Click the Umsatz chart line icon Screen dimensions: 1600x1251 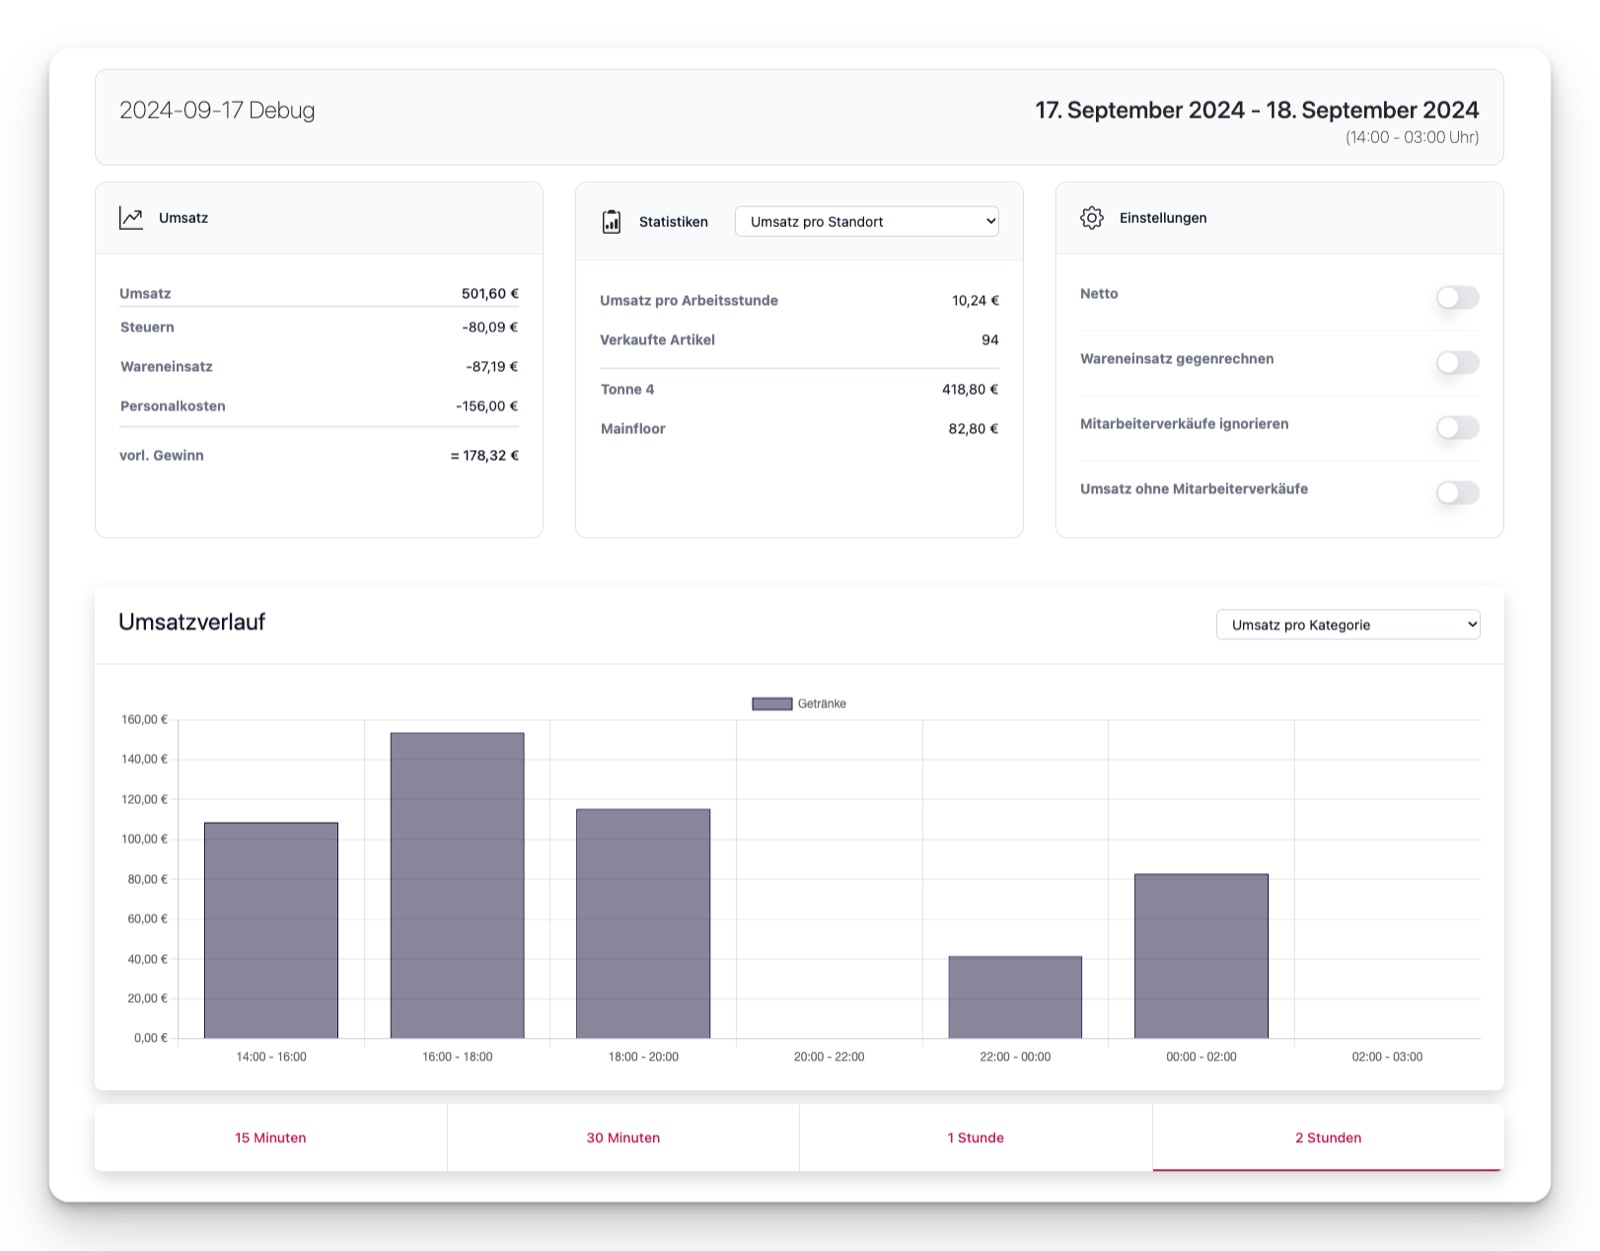[x=131, y=218]
